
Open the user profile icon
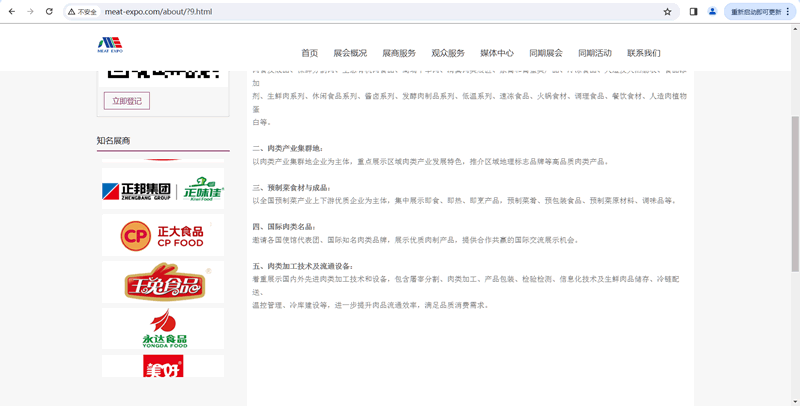pyautogui.click(x=712, y=12)
